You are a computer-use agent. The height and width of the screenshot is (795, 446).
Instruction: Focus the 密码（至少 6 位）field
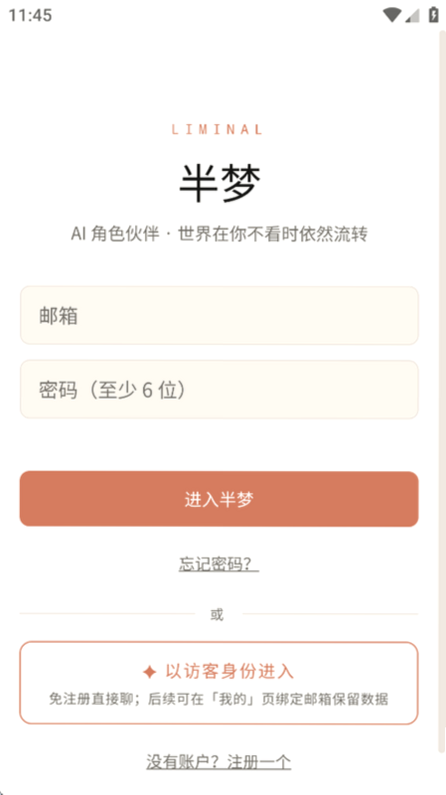tap(219, 389)
